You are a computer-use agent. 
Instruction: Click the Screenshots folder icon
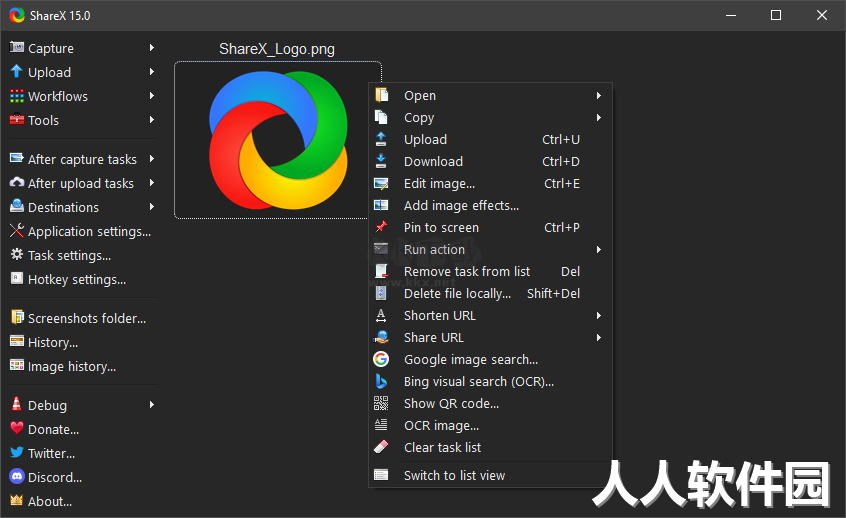click(17, 317)
